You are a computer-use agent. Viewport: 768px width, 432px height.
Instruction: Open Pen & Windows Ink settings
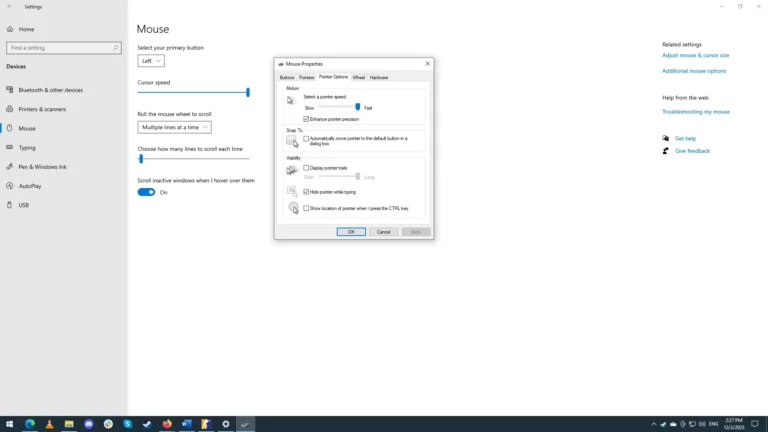pos(42,167)
